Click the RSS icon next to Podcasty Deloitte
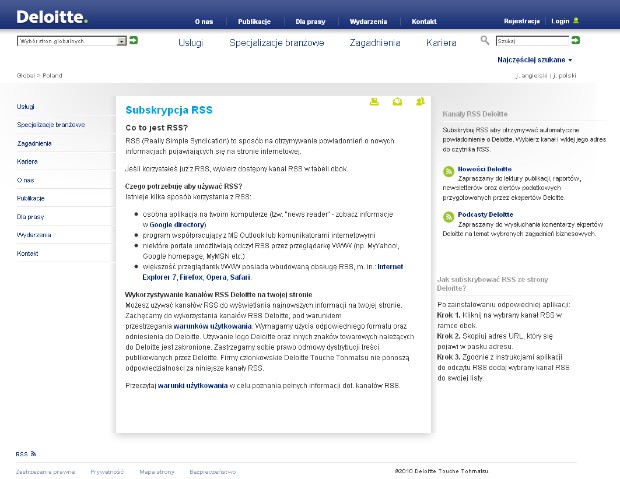This screenshot has height=479, width=620. tap(448, 217)
